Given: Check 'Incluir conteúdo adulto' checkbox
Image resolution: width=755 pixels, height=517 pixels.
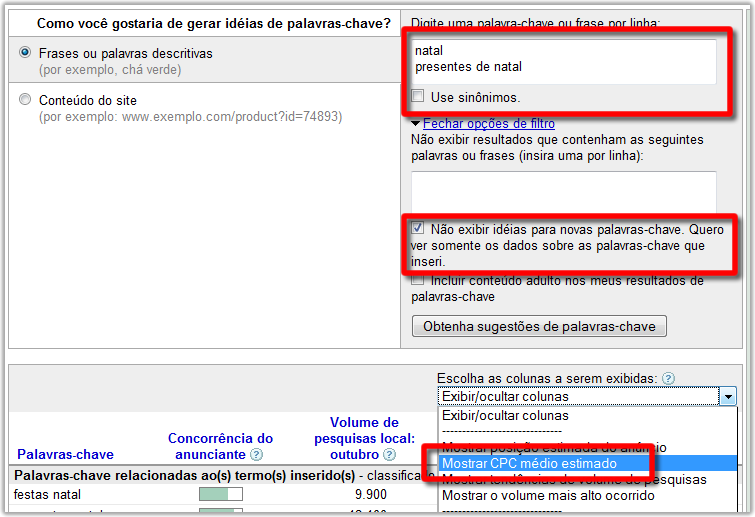Looking at the screenshot, I should point(418,281).
